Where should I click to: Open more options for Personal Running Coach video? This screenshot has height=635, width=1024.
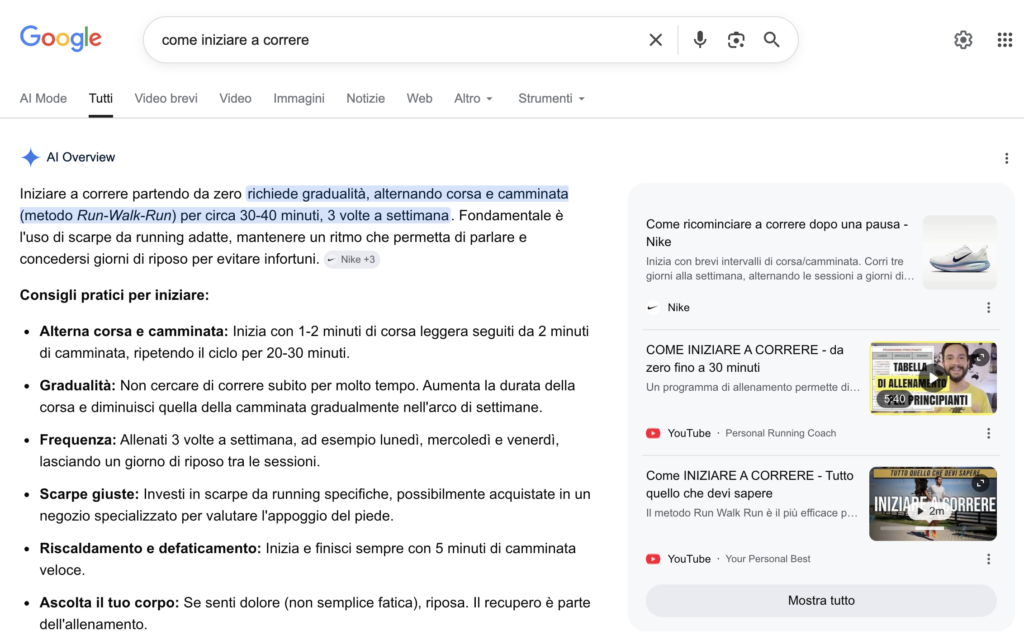click(988, 433)
